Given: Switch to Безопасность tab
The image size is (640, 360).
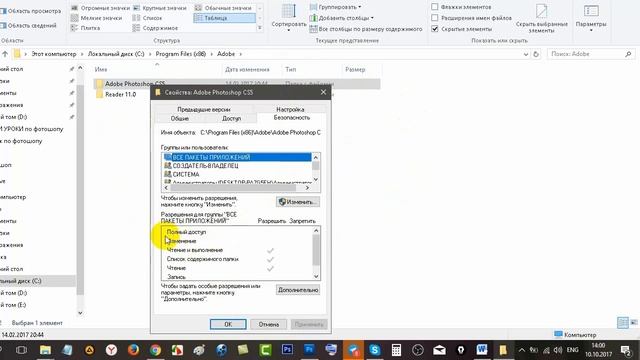Looking at the screenshot, I should coord(291,118).
